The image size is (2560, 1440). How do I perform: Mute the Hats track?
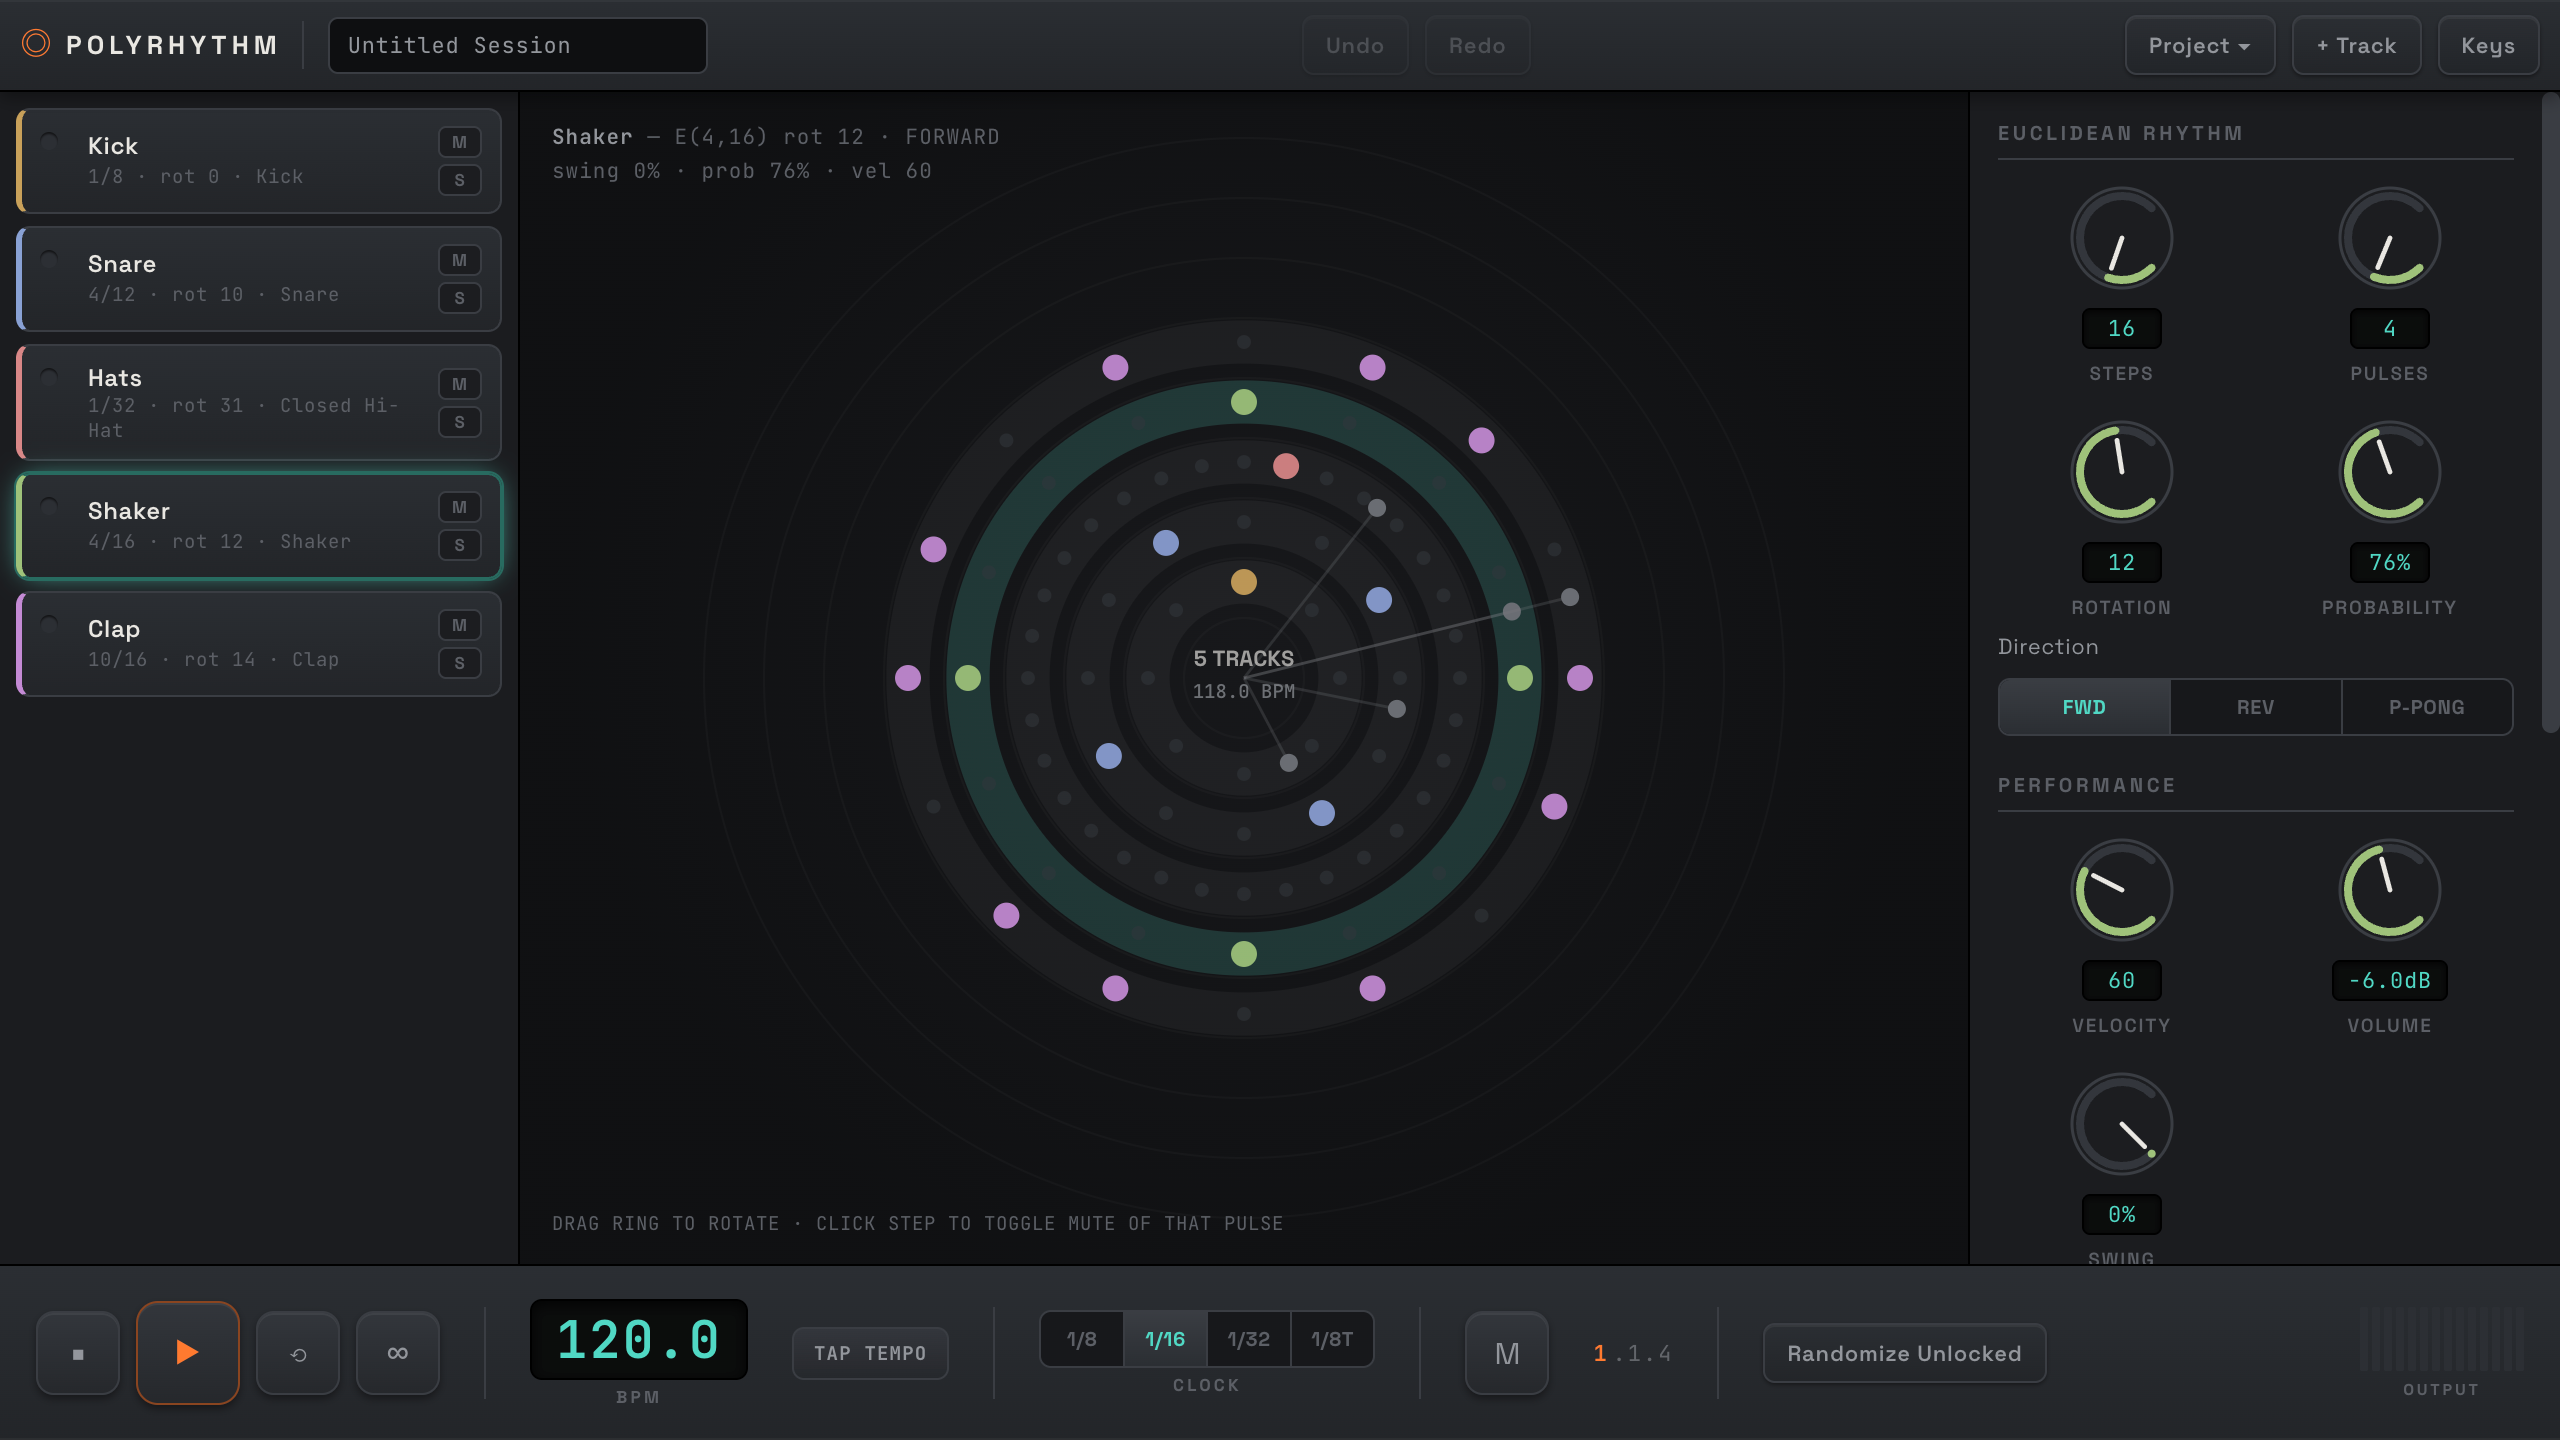(460, 384)
